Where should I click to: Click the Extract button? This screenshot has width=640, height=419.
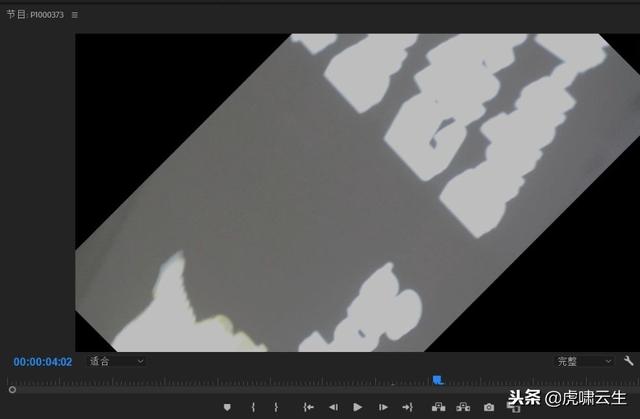click(463, 407)
